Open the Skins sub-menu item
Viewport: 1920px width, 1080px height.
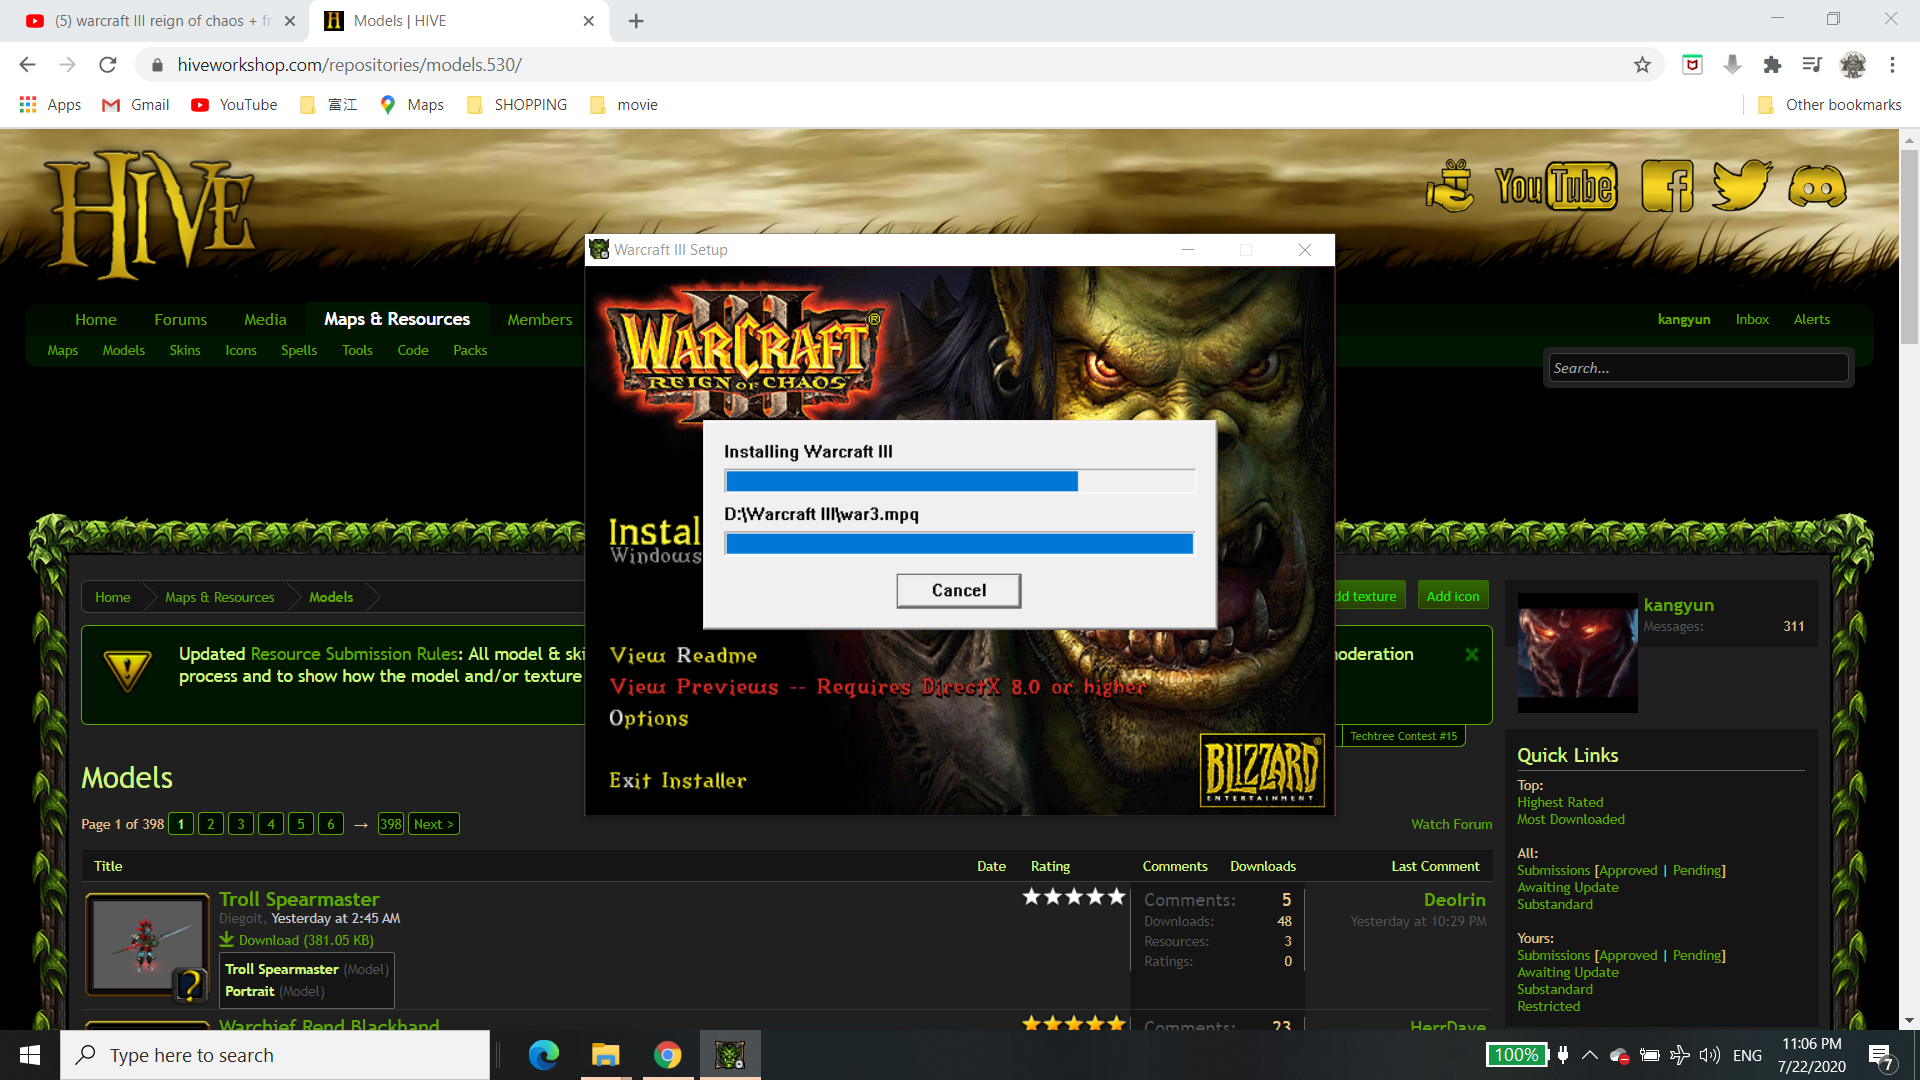(184, 350)
